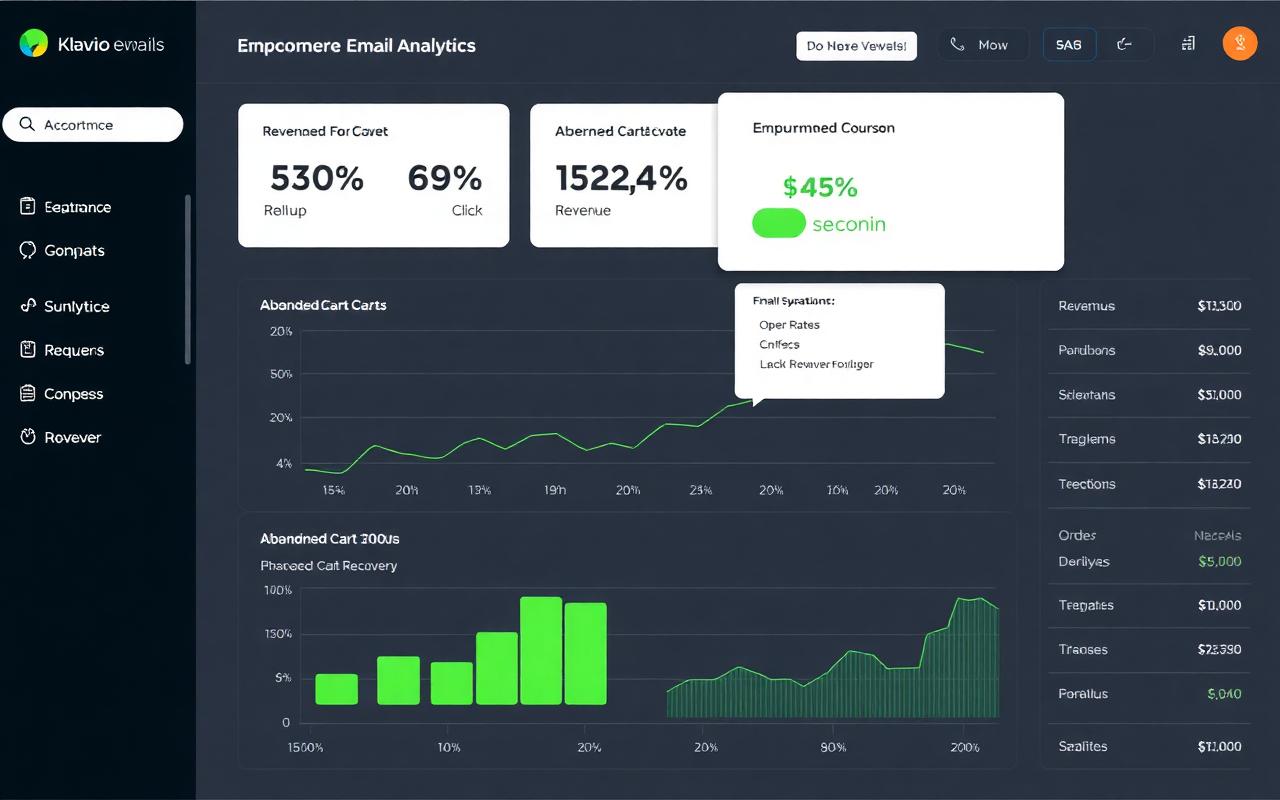Click the curved arrow icon next to SA6

[x=1126, y=44]
